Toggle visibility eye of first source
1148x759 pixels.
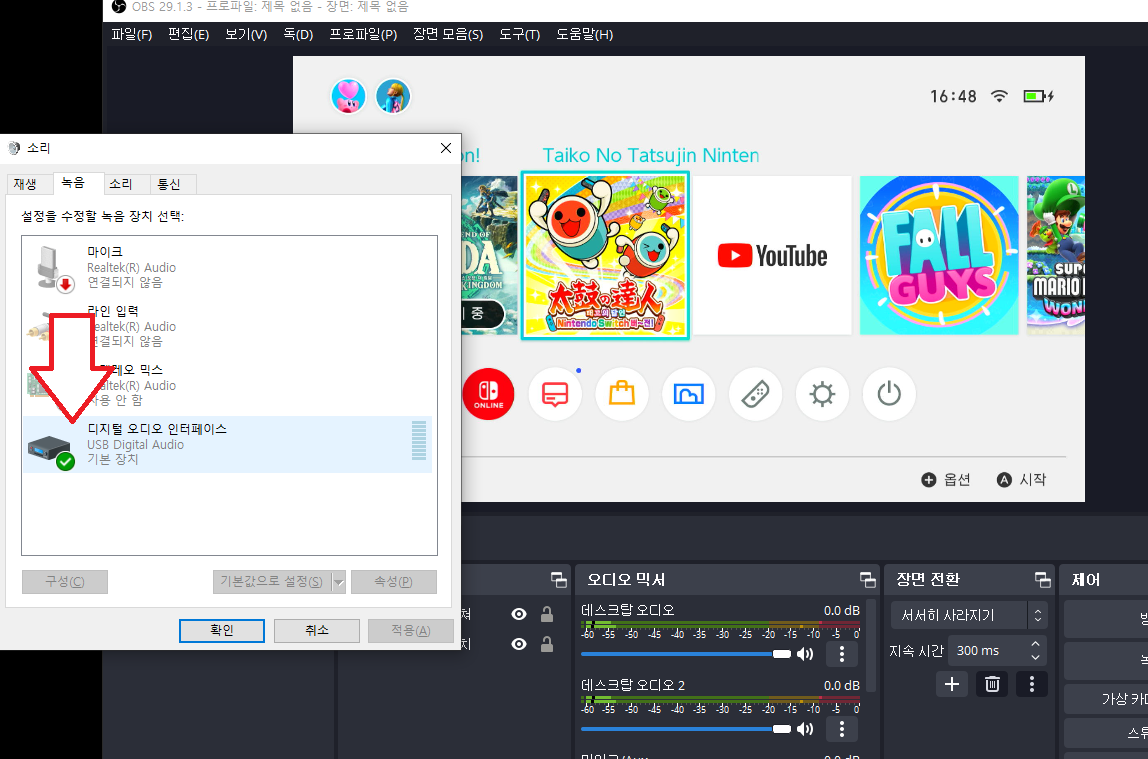(519, 614)
